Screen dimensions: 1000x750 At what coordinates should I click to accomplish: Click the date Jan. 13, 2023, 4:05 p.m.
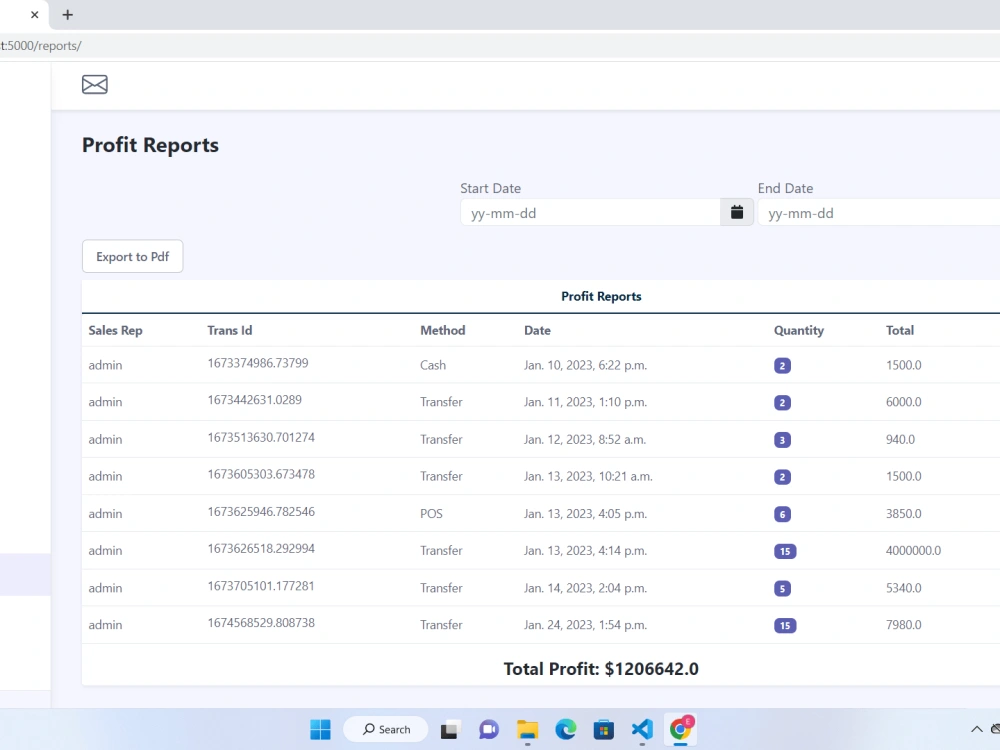(585, 513)
